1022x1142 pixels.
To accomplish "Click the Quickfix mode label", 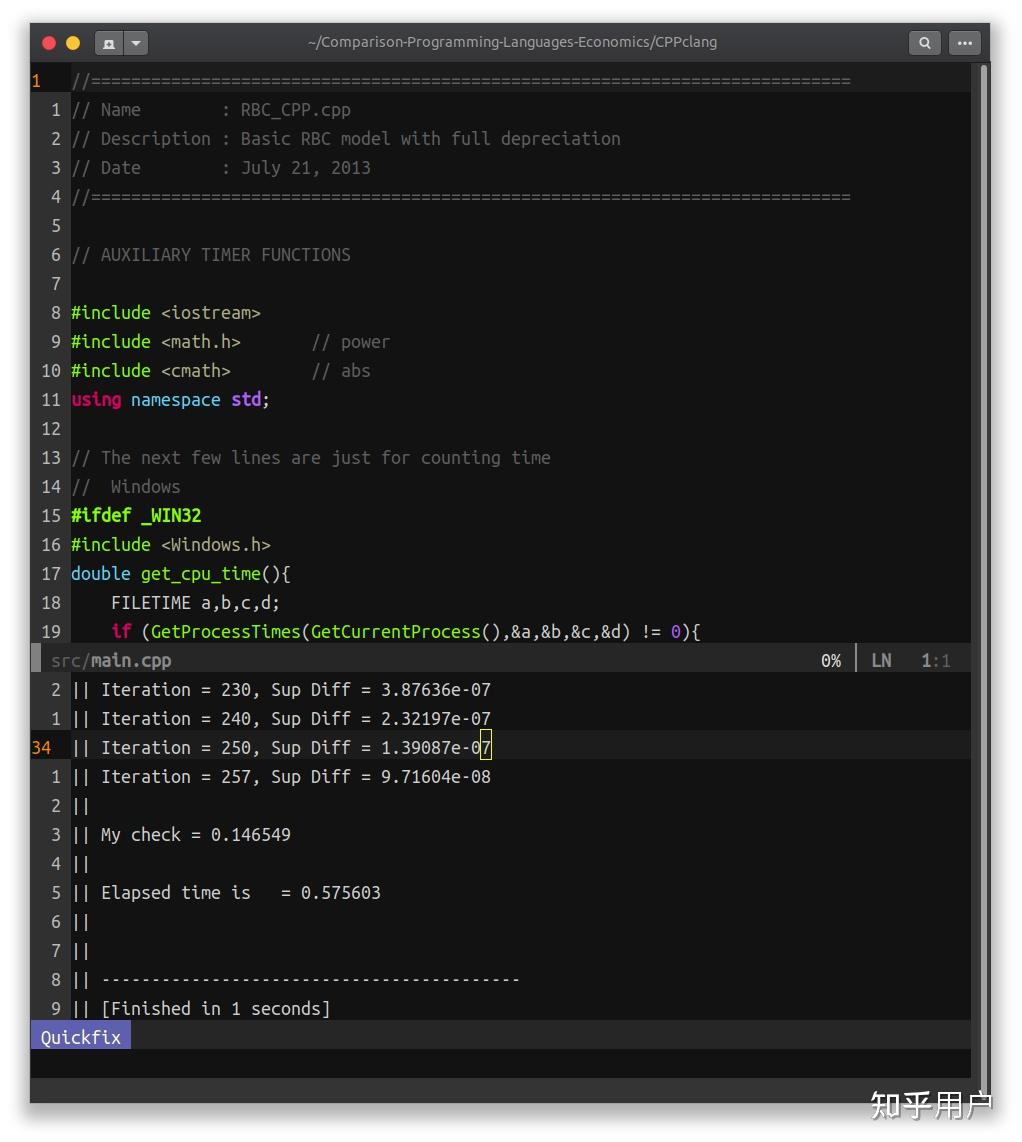I will tap(79, 1037).
